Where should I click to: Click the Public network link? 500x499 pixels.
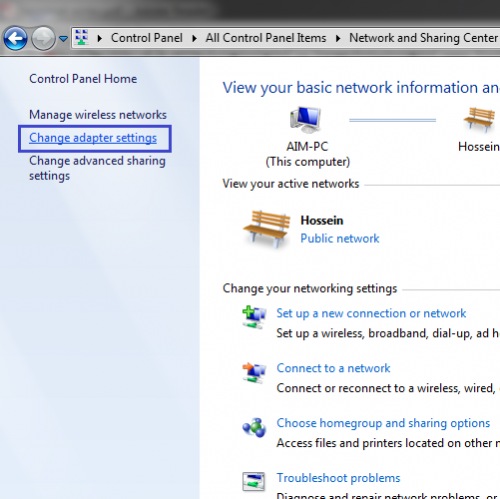coord(340,238)
